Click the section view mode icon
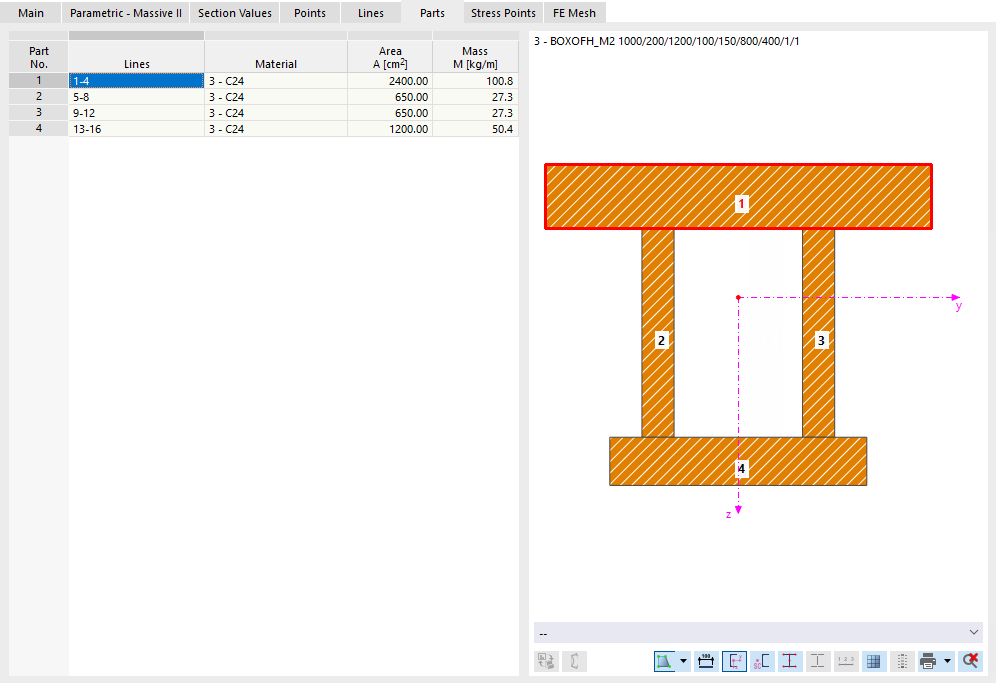Viewport: 996px width, 683px height. click(x=664, y=661)
